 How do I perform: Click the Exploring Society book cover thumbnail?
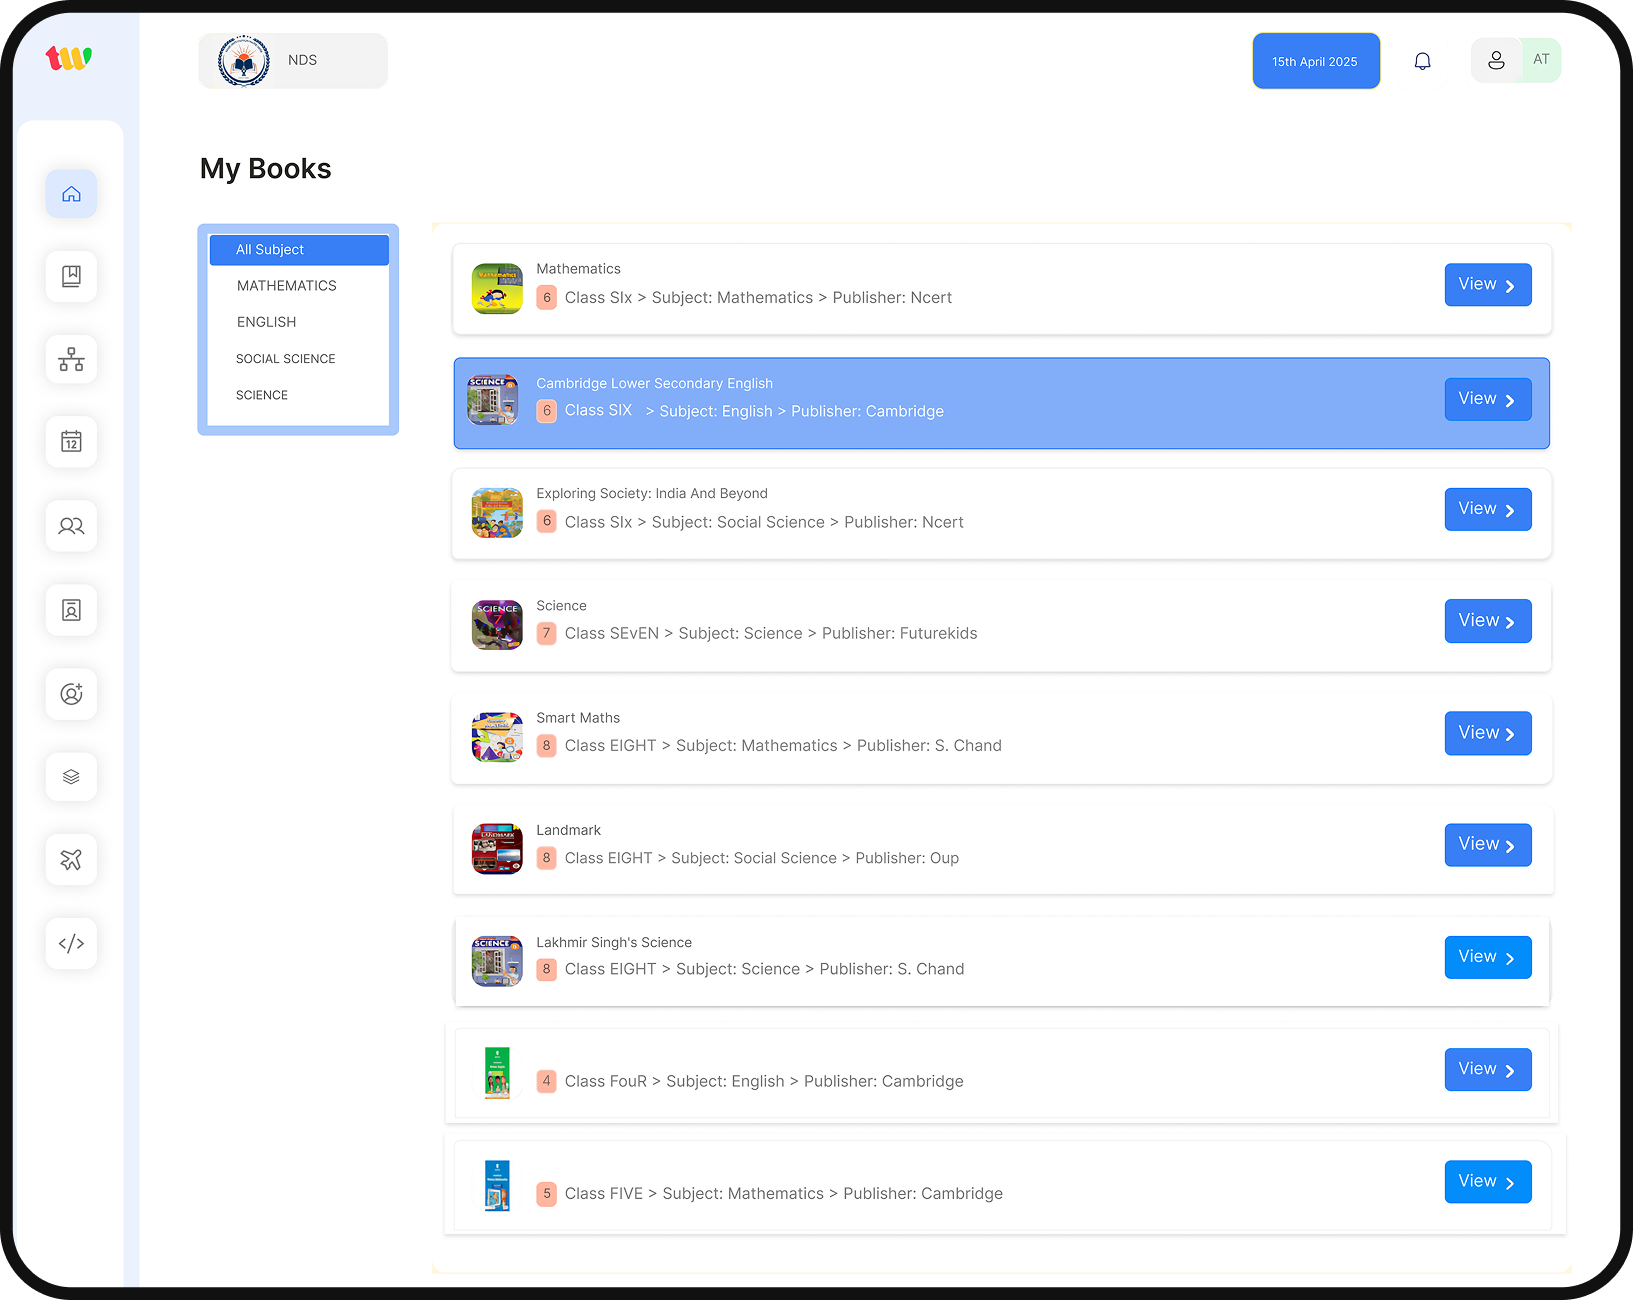pyautogui.click(x=496, y=513)
